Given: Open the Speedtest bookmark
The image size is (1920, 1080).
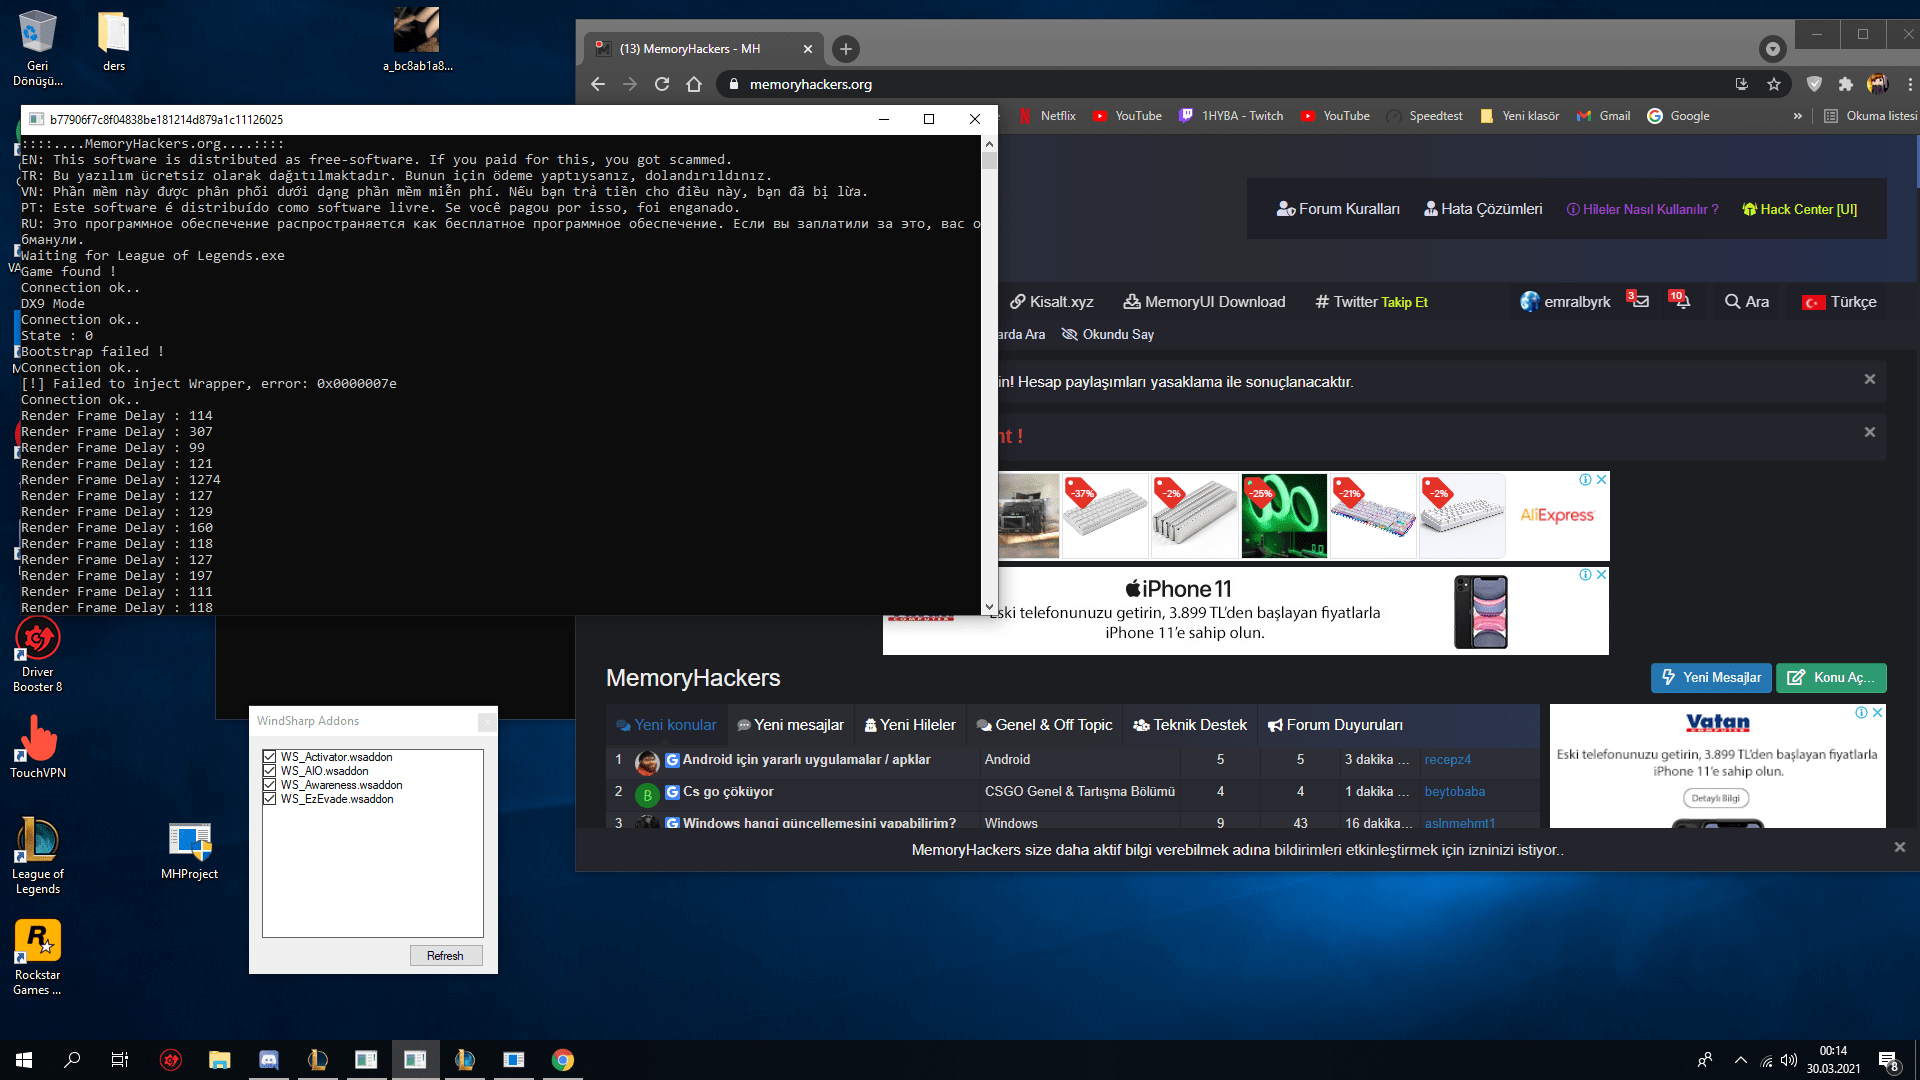Looking at the screenshot, I should (x=1425, y=116).
